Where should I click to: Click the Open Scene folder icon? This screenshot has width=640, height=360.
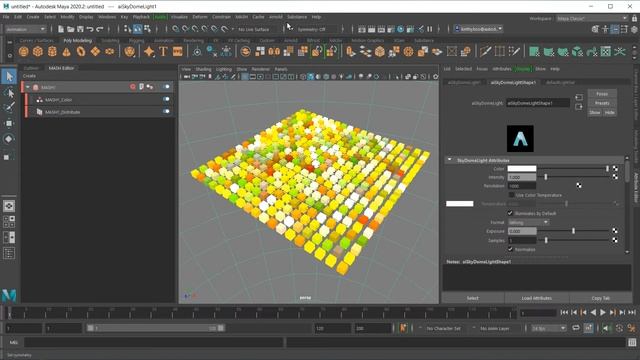pos(71,29)
